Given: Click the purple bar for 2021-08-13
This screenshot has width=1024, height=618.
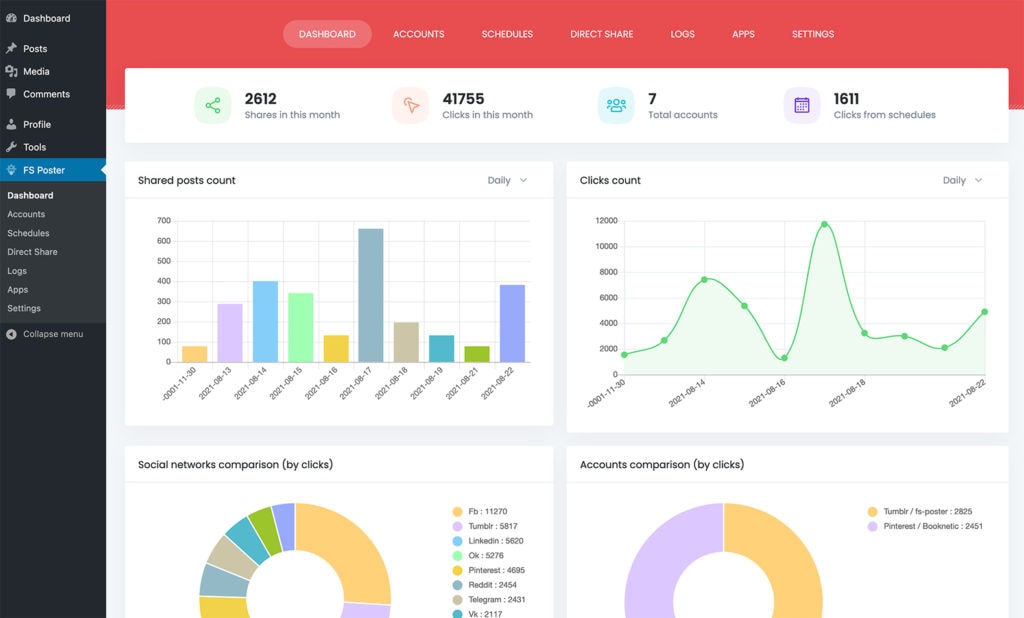Looking at the screenshot, I should point(230,333).
